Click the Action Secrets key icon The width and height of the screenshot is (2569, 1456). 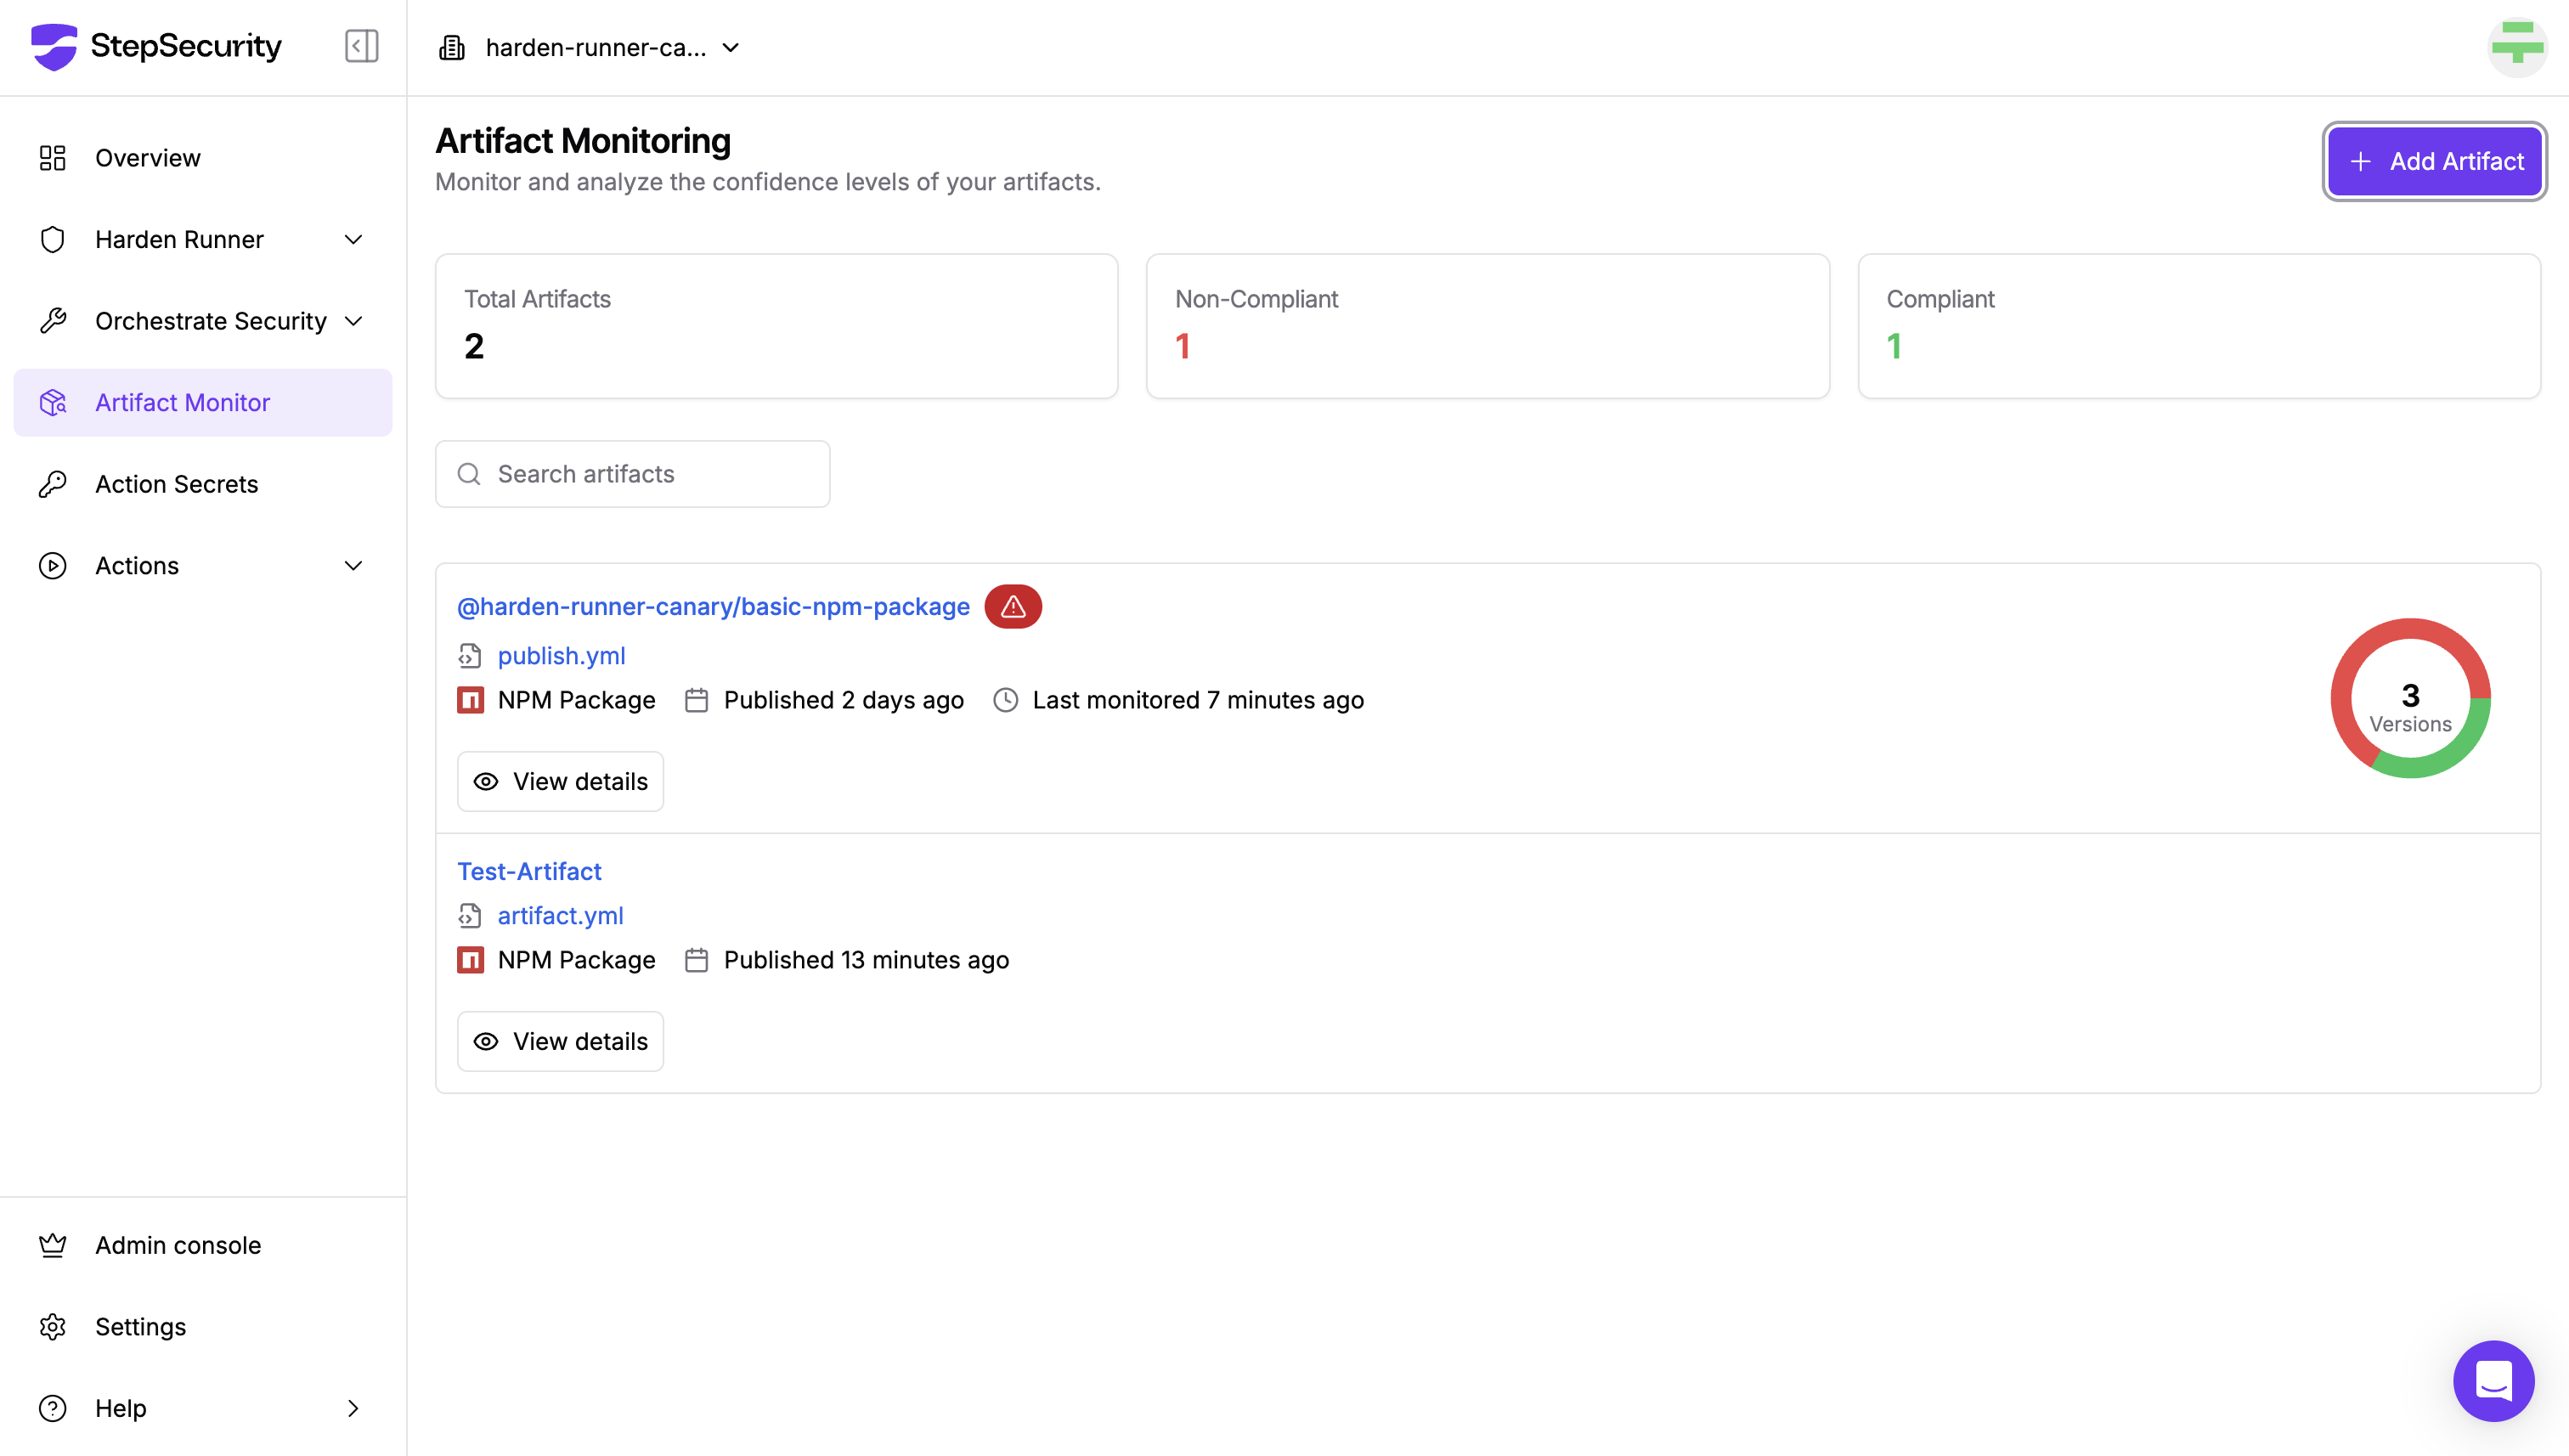click(52, 484)
